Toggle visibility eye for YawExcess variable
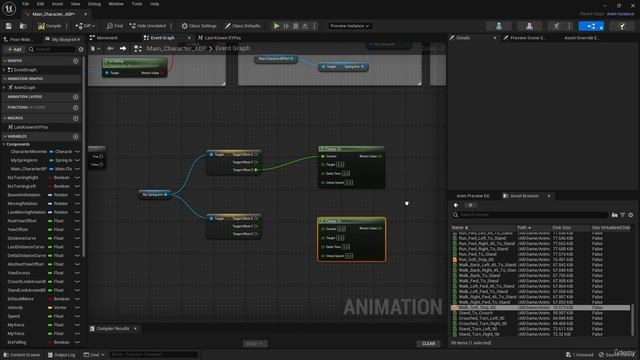 (77, 273)
